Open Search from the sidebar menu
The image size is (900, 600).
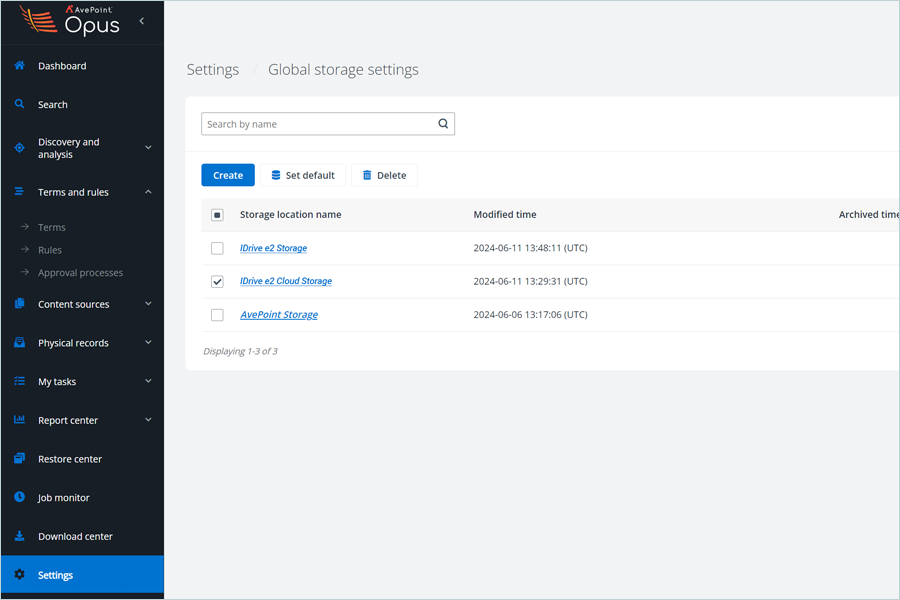(53, 104)
